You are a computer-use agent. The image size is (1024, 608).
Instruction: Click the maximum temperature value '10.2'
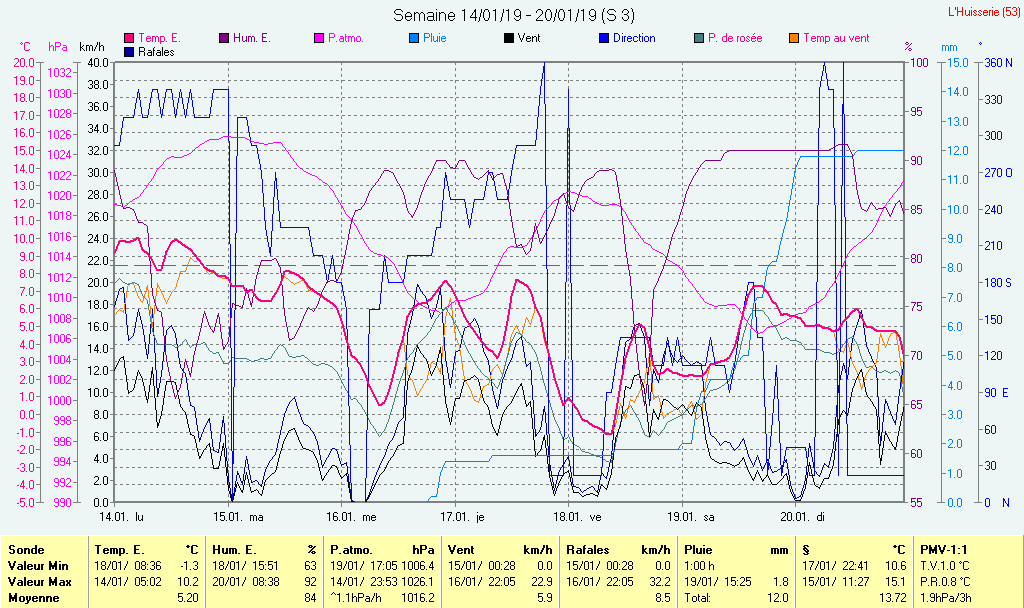188,582
